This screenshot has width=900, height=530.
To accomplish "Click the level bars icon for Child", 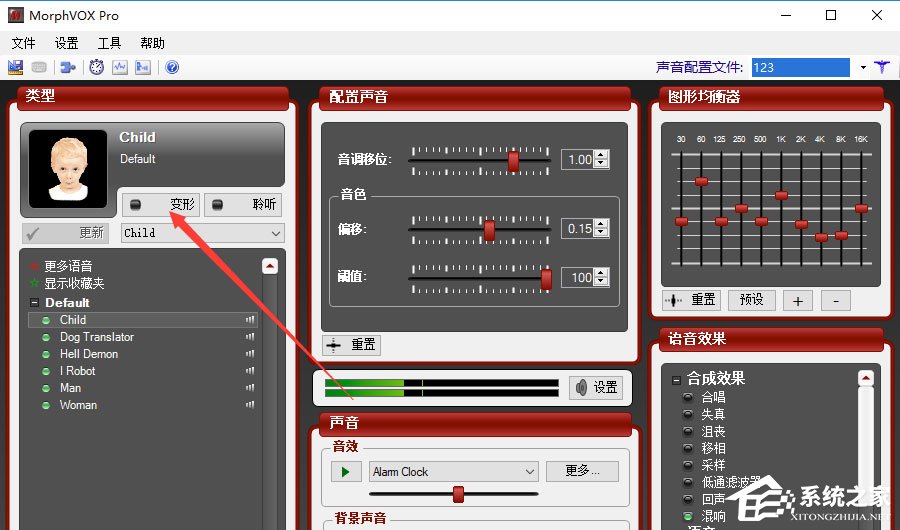I will pos(250,320).
